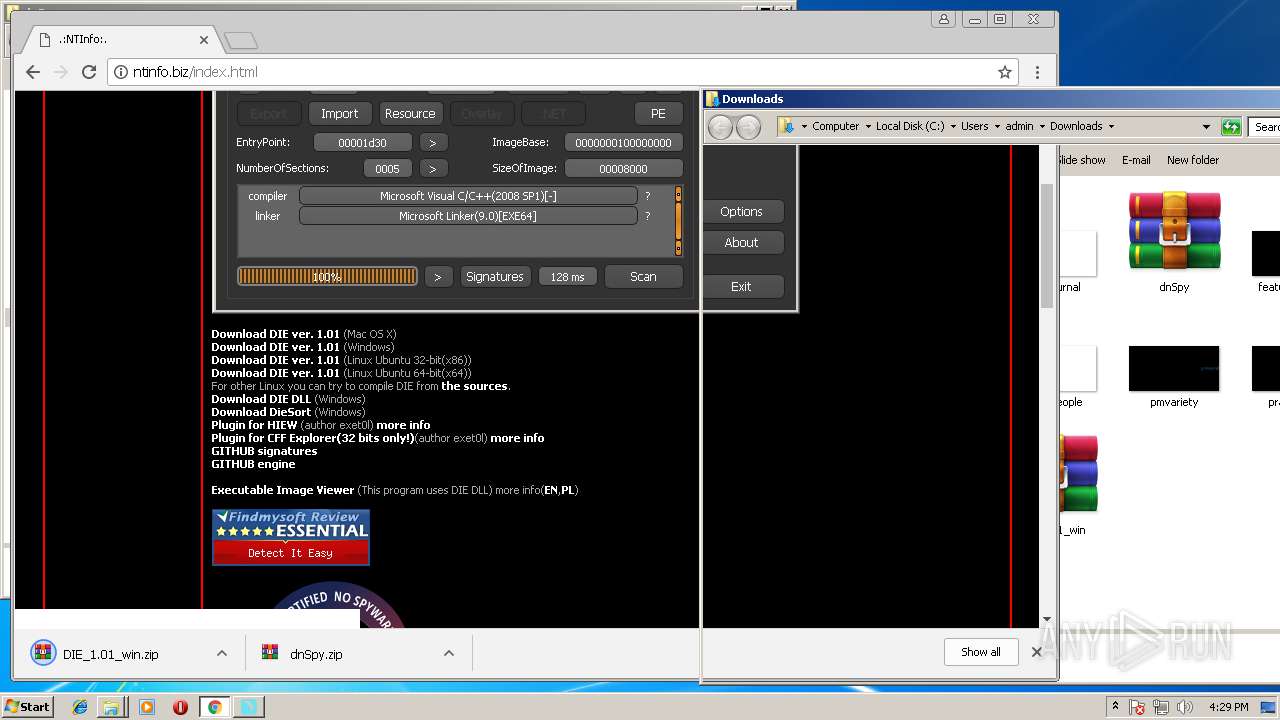This screenshot has height=720, width=1280.
Task: Click the Findmysoft Essential review badge
Action: pos(290,537)
